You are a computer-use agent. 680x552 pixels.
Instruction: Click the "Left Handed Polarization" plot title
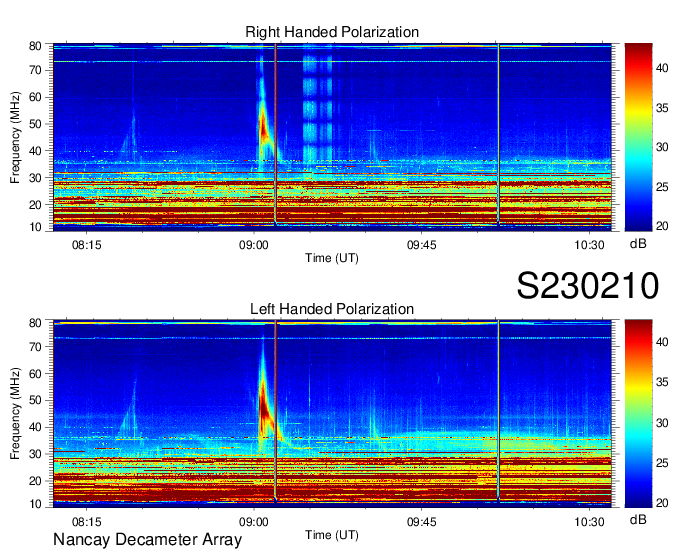coord(332,309)
